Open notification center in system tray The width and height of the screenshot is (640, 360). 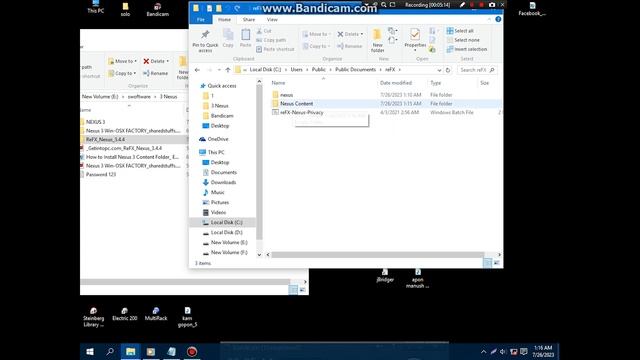point(524,351)
